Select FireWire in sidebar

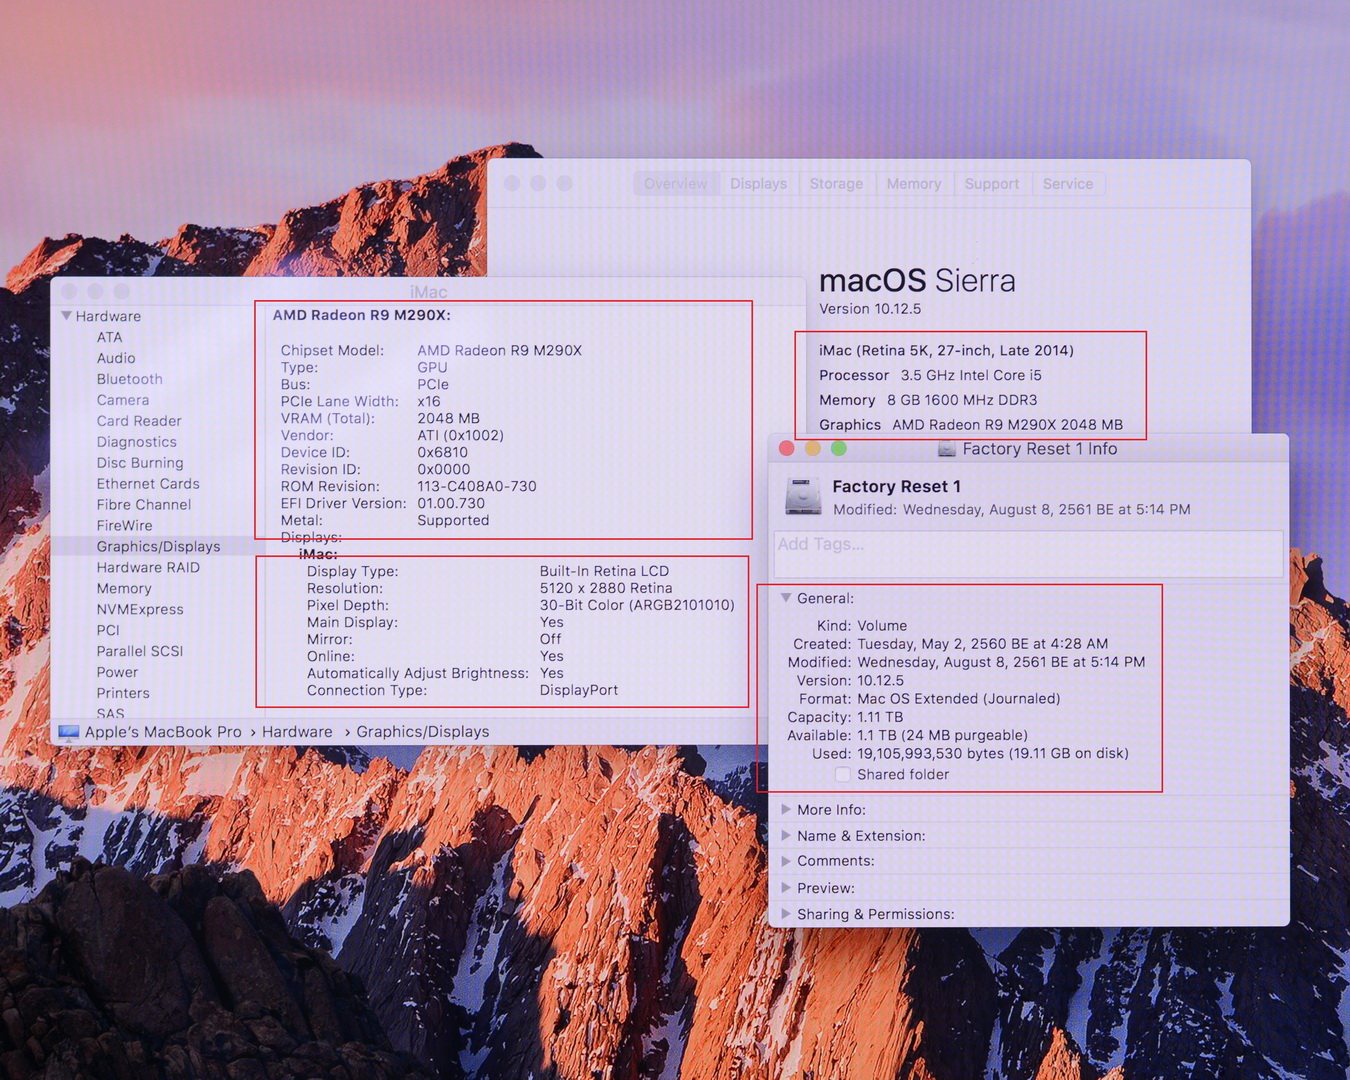click(x=125, y=526)
